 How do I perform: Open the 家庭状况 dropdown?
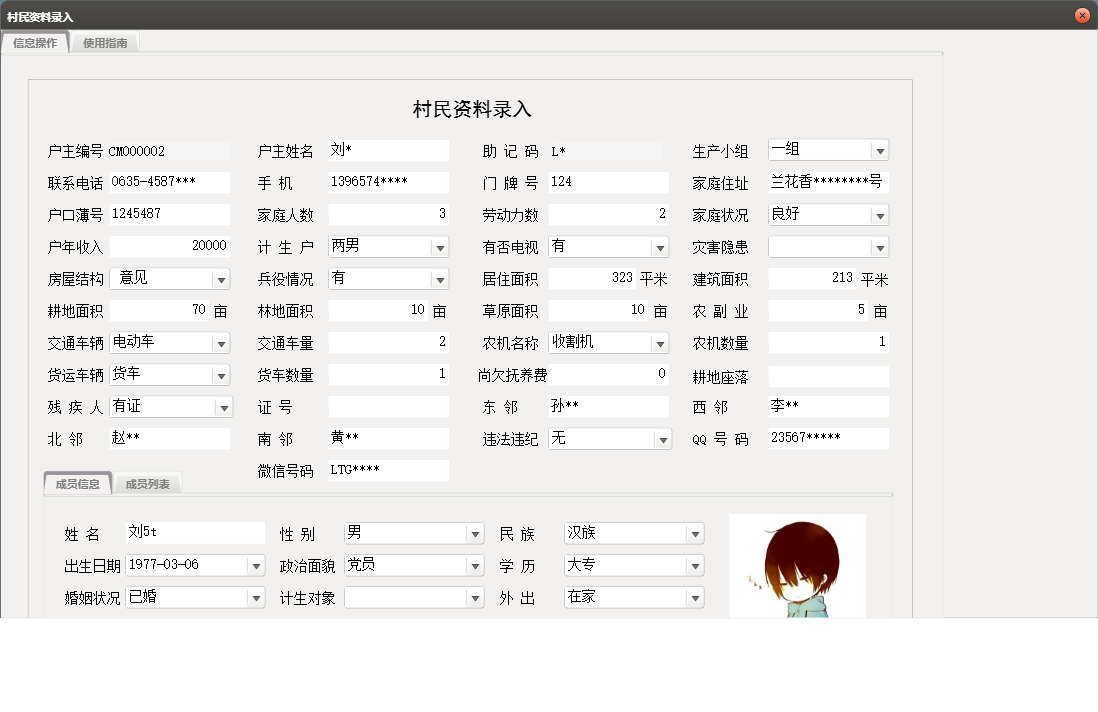pos(880,216)
